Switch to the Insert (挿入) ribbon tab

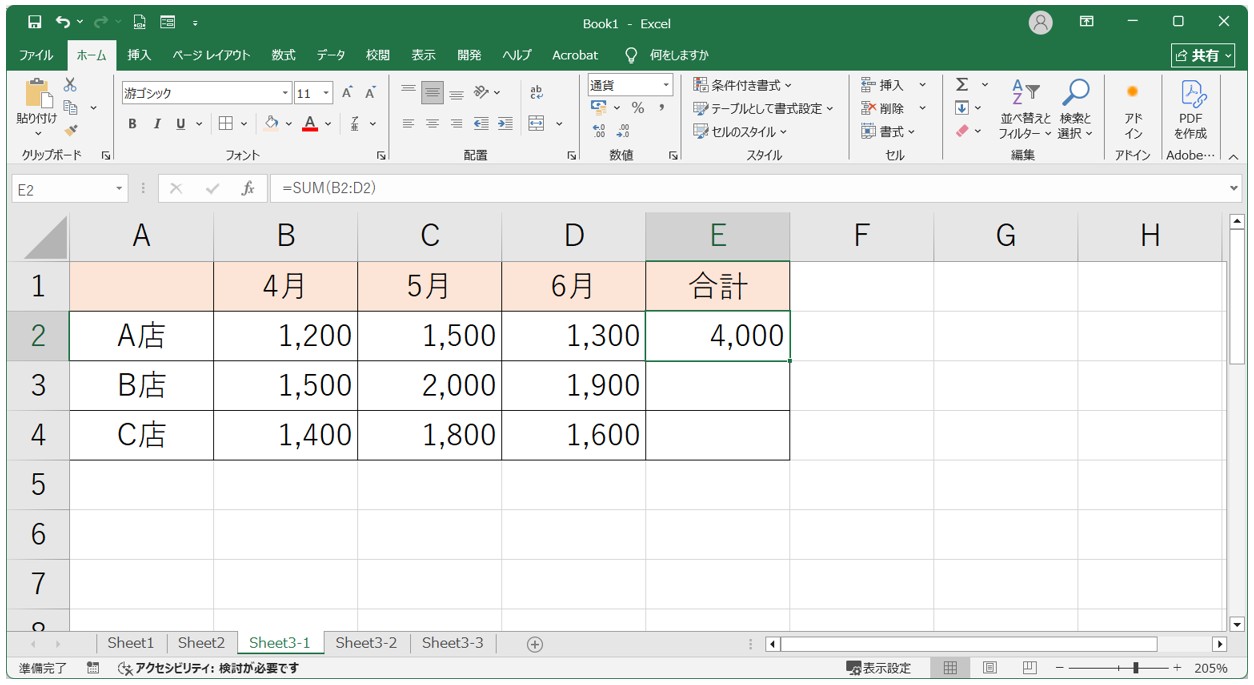point(139,55)
